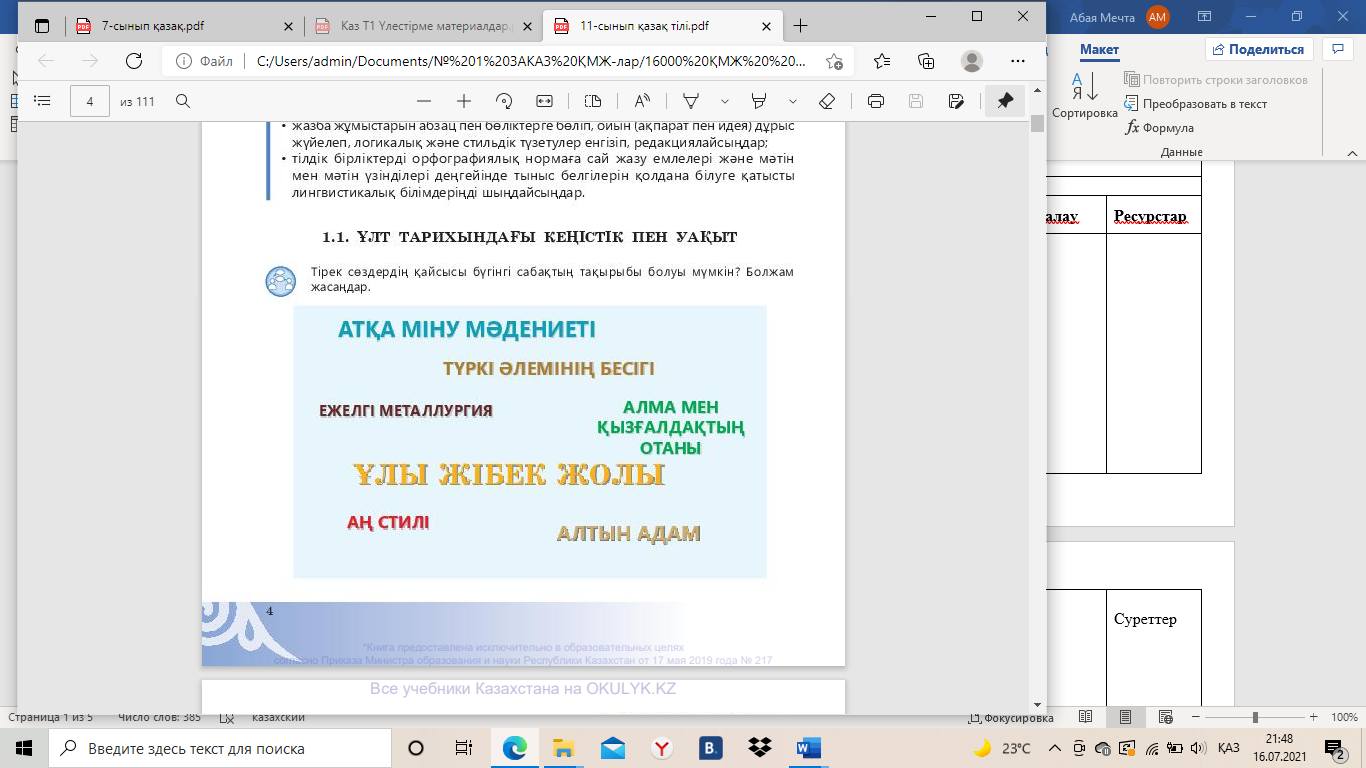Switch Word to Print Layout view
The height and width of the screenshot is (768, 1366).
coord(1125,718)
